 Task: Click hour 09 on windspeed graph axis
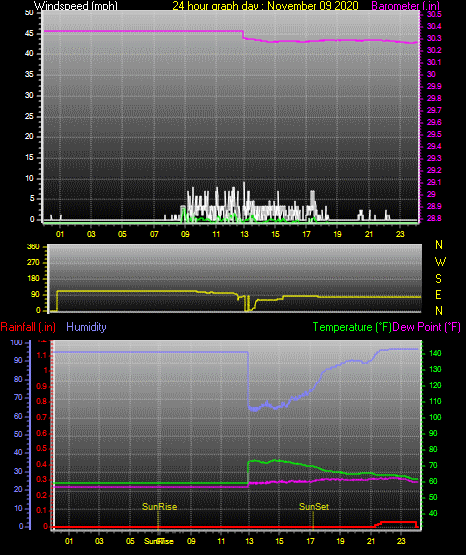coord(185,234)
